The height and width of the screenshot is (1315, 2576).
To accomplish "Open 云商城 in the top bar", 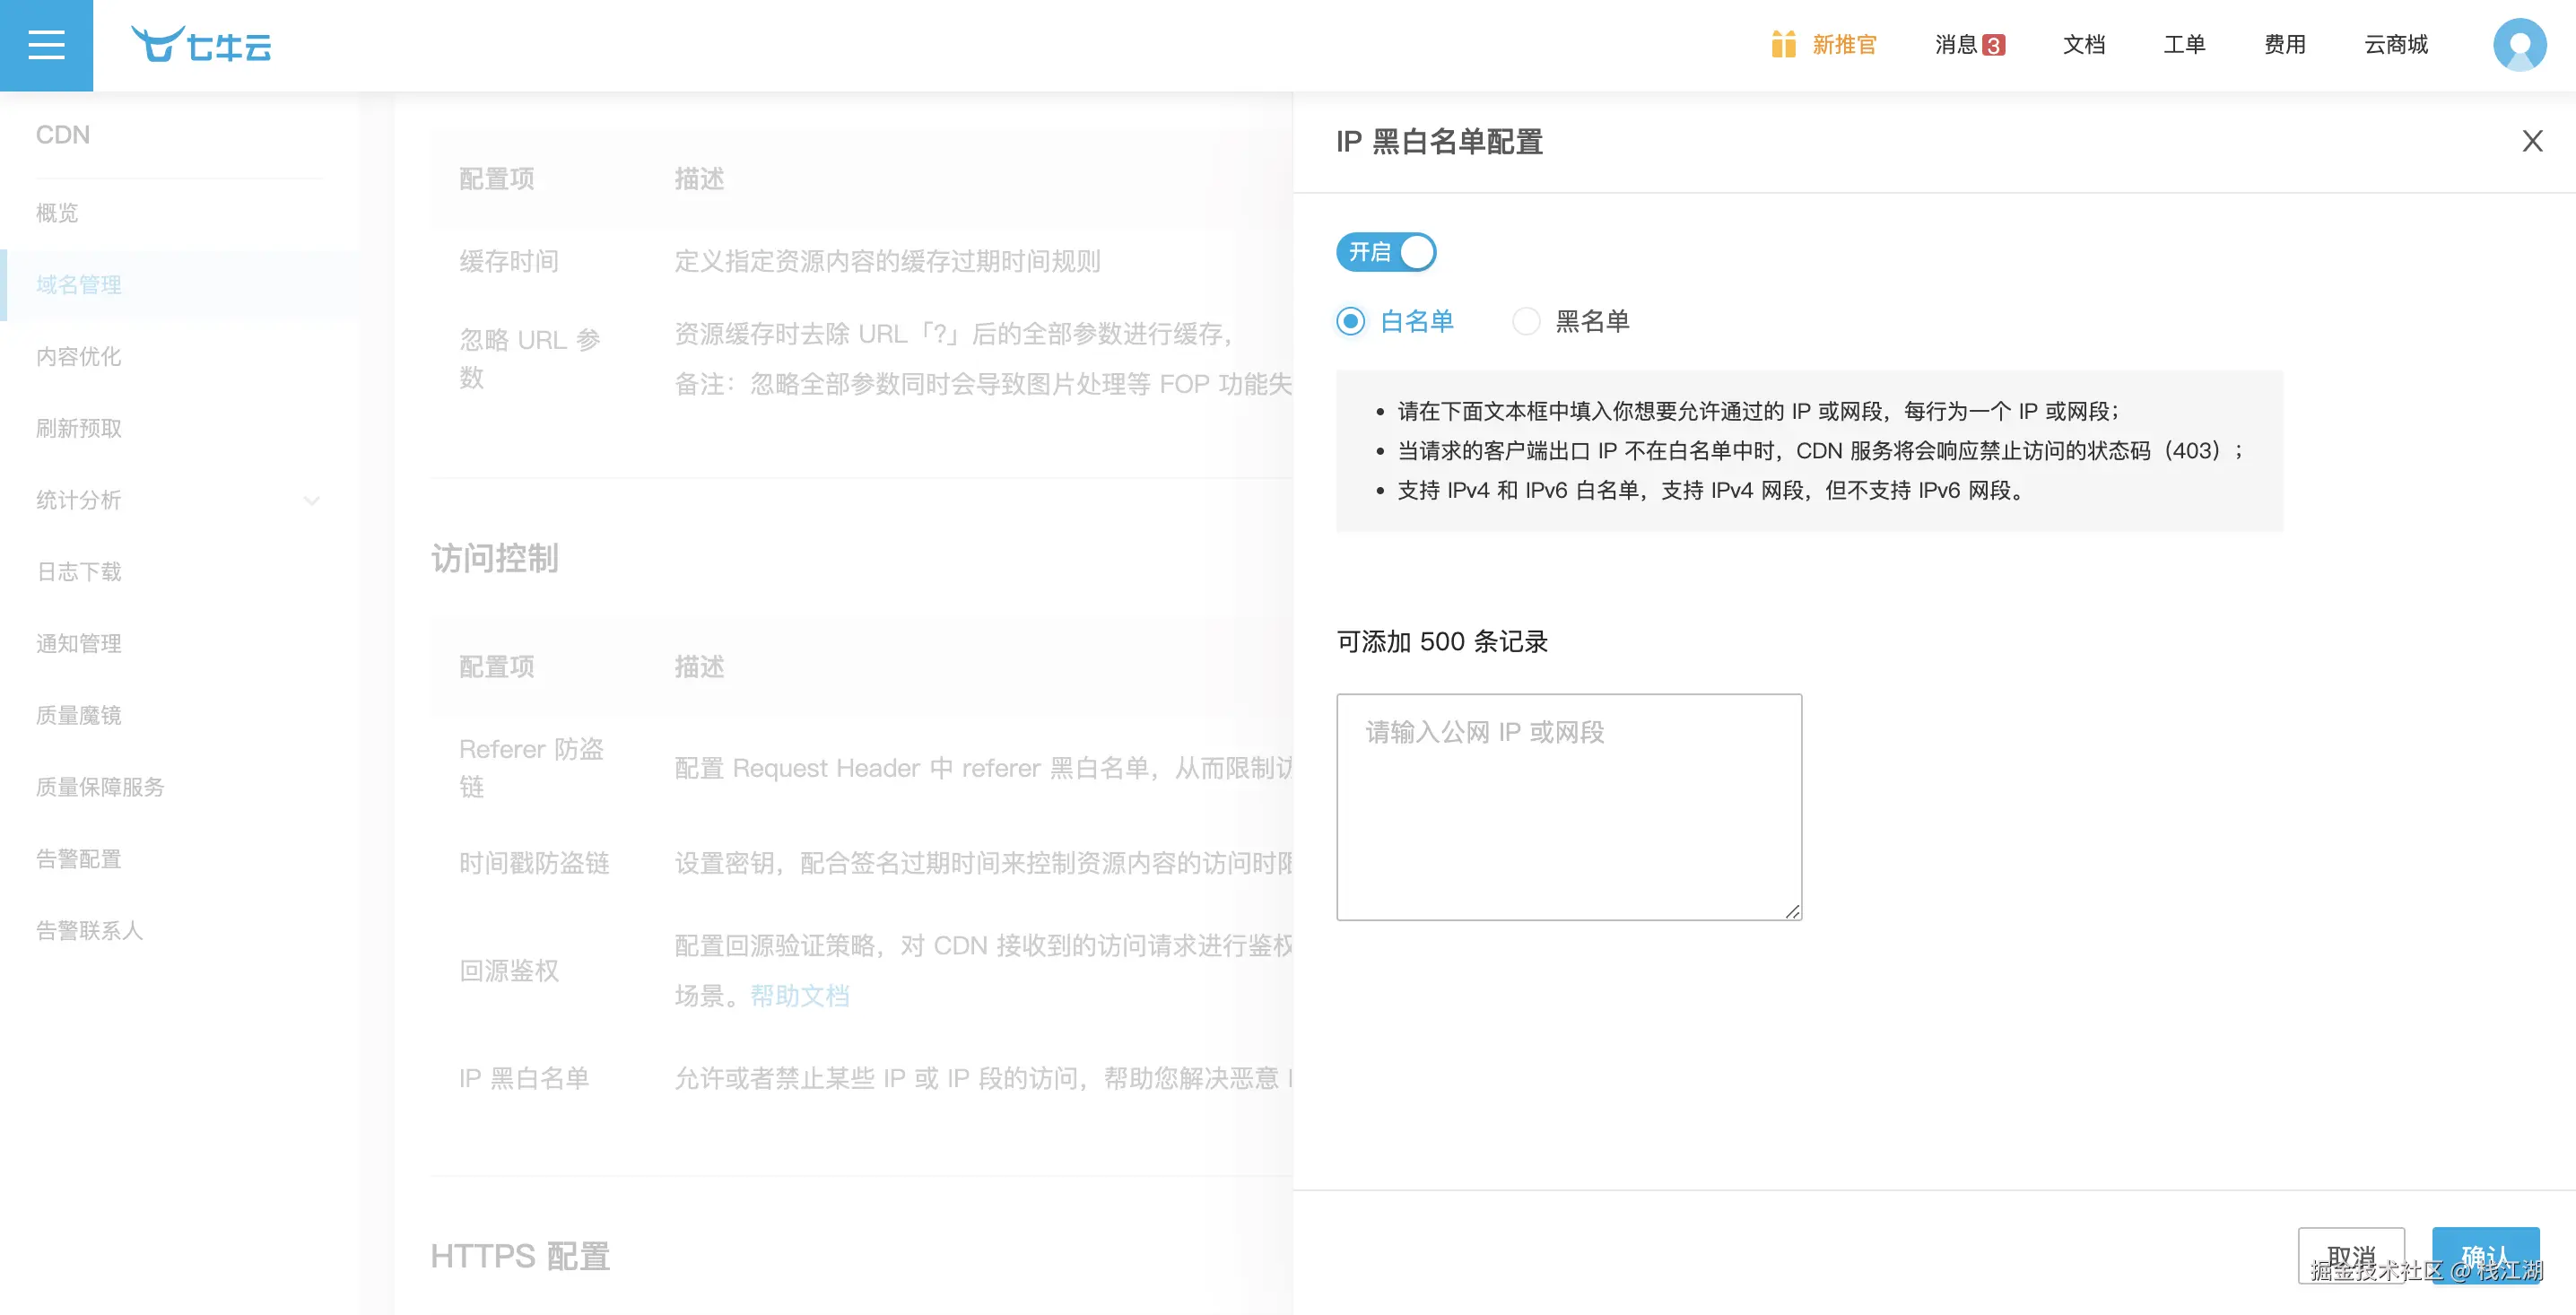I will tap(2395, 45).
